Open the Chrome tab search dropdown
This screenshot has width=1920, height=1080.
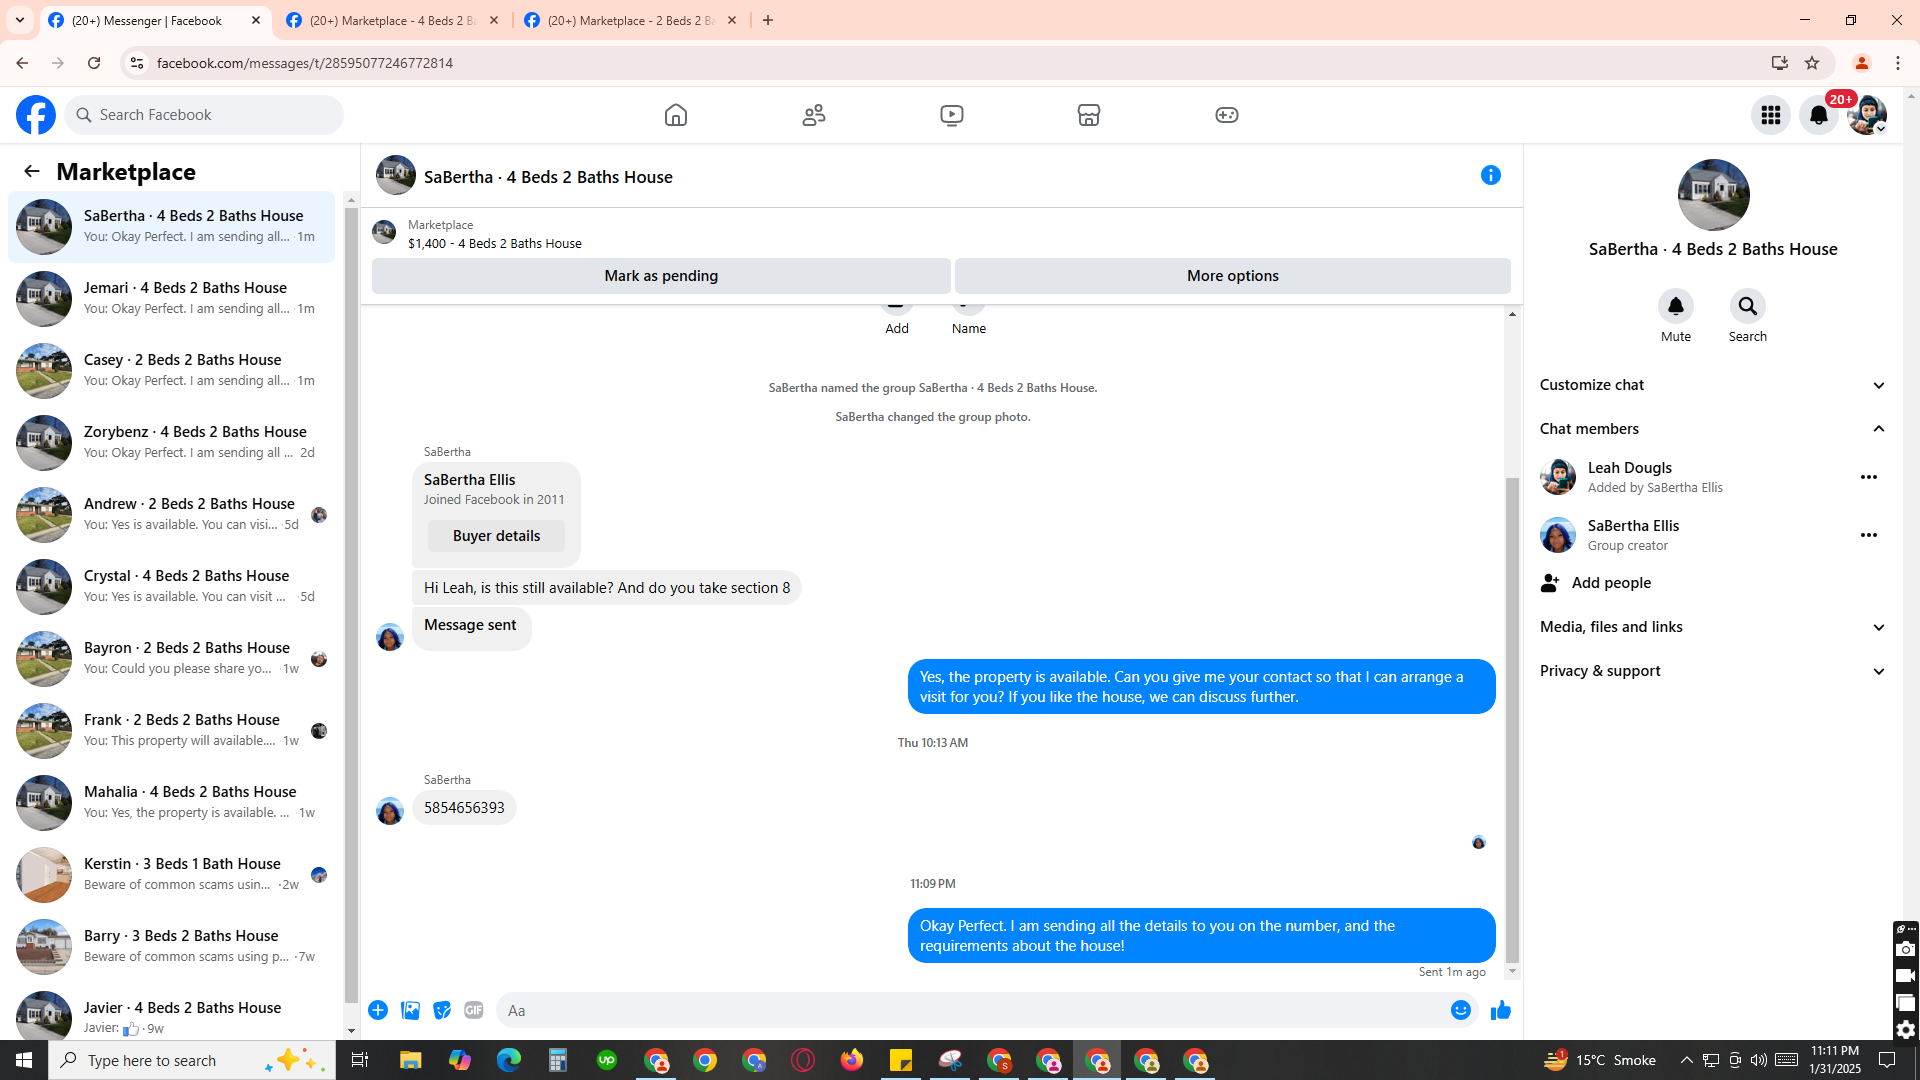pos(20,20)
